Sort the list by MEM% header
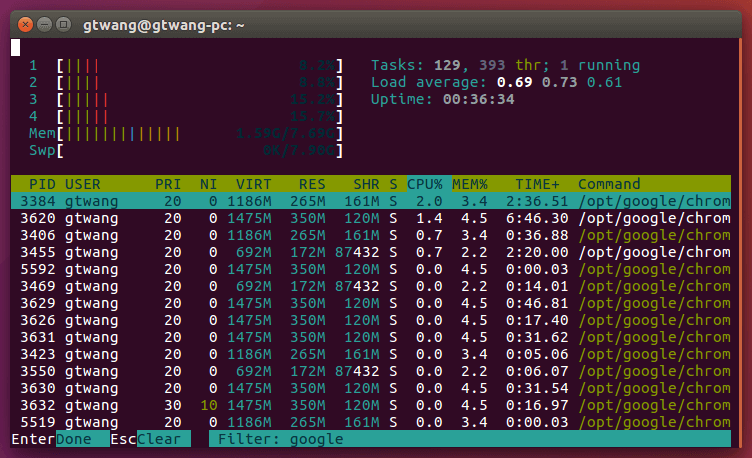Screen dimensions: 752x458 tap(470, 184)
